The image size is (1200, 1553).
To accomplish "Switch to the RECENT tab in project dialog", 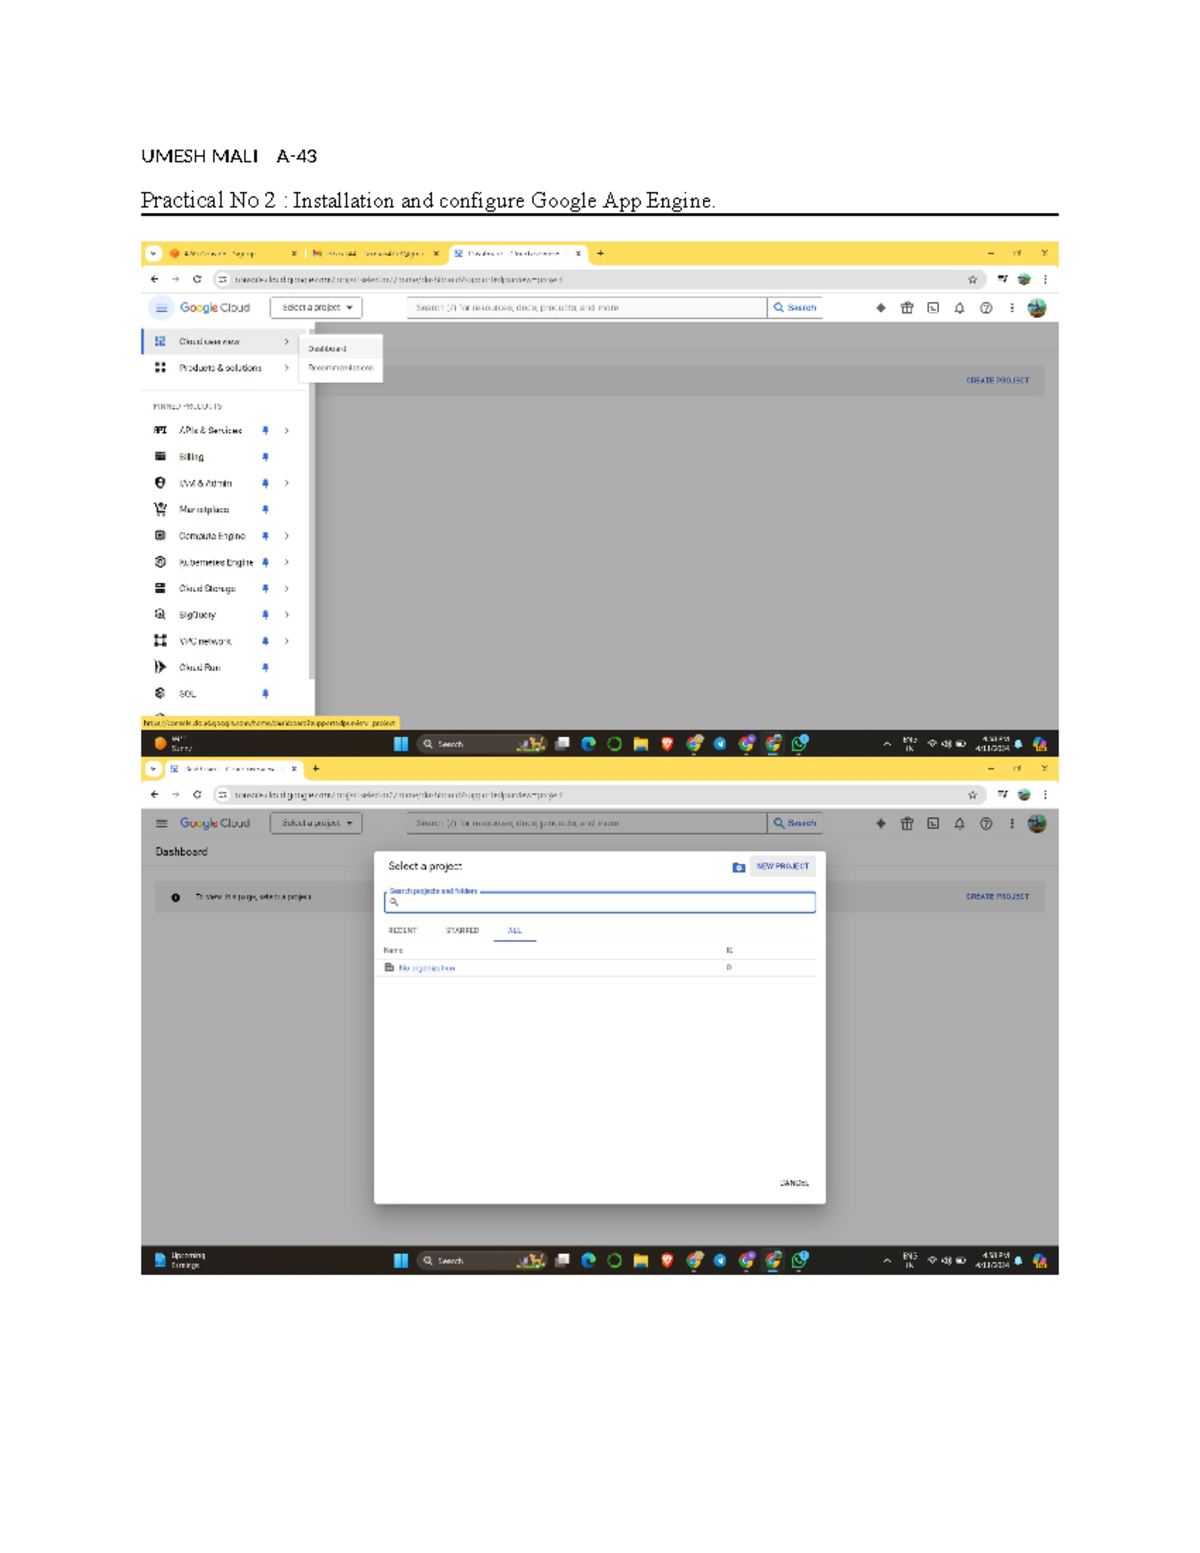I will click(402, 931).
